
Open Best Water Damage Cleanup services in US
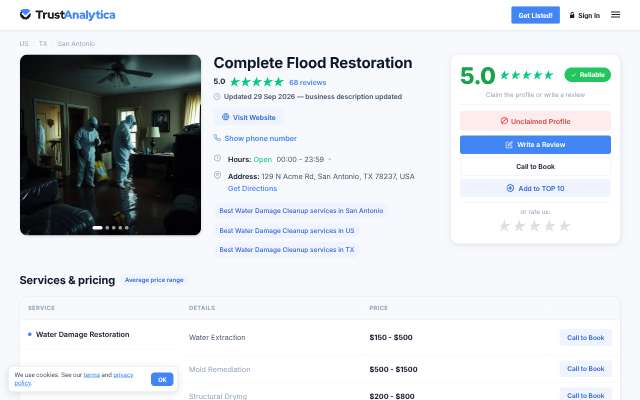tap(287, 231)
